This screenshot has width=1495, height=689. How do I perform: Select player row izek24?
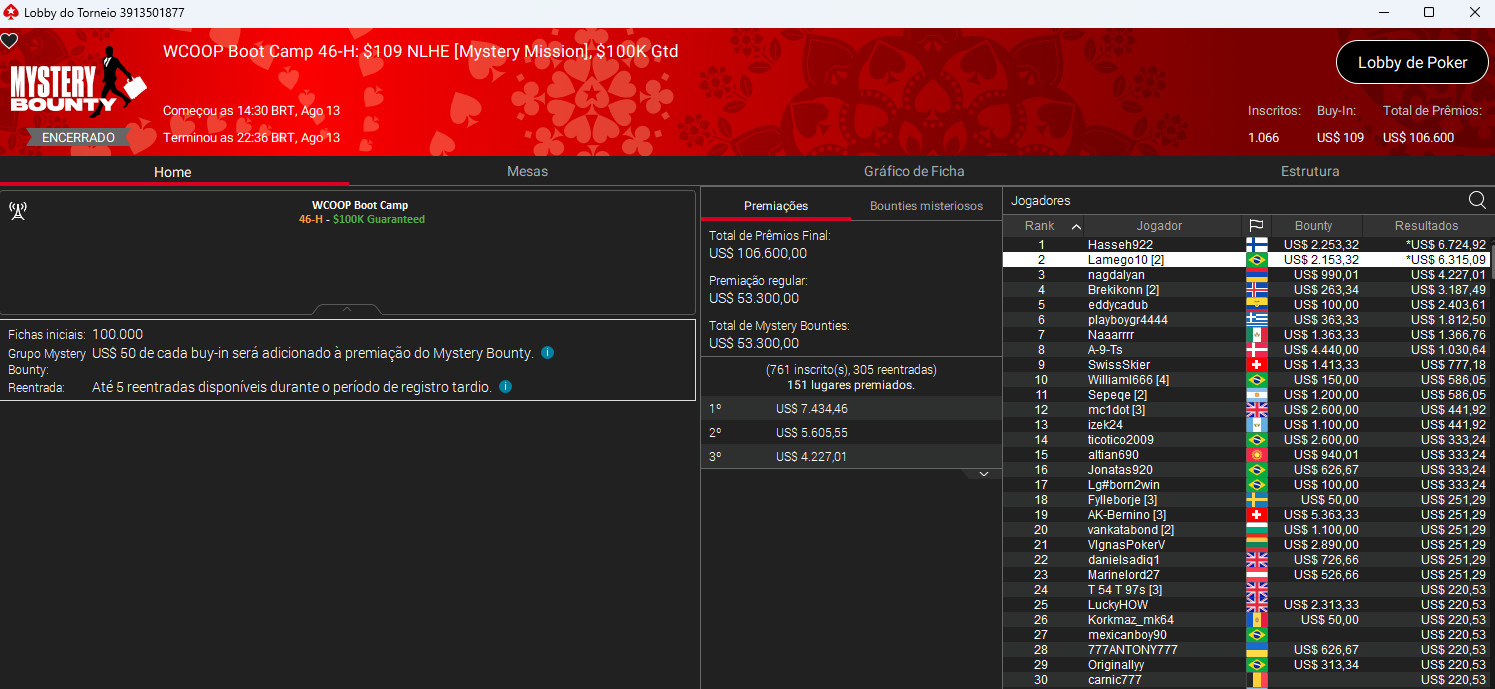pyautogui.click(x=1246, y=425)
